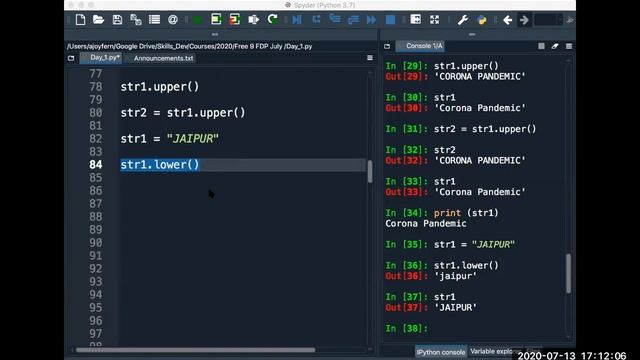The height and width of the screenshot is (360, 640).
Task: Open the editor browse-tabs icon
Action: tap(71, 58)
